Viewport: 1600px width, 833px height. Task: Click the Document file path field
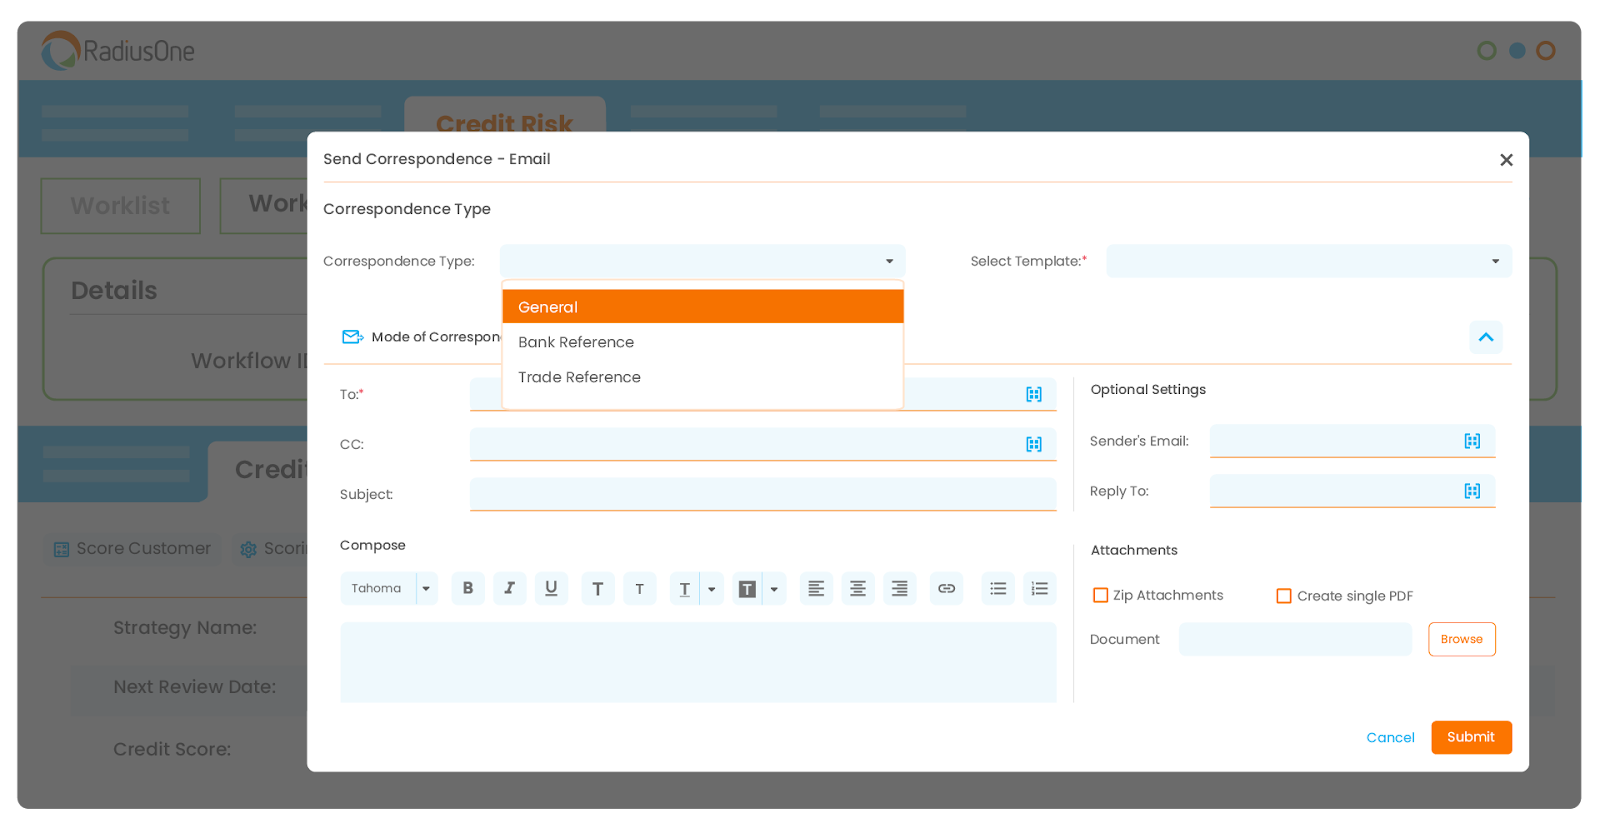point(1295,639)
